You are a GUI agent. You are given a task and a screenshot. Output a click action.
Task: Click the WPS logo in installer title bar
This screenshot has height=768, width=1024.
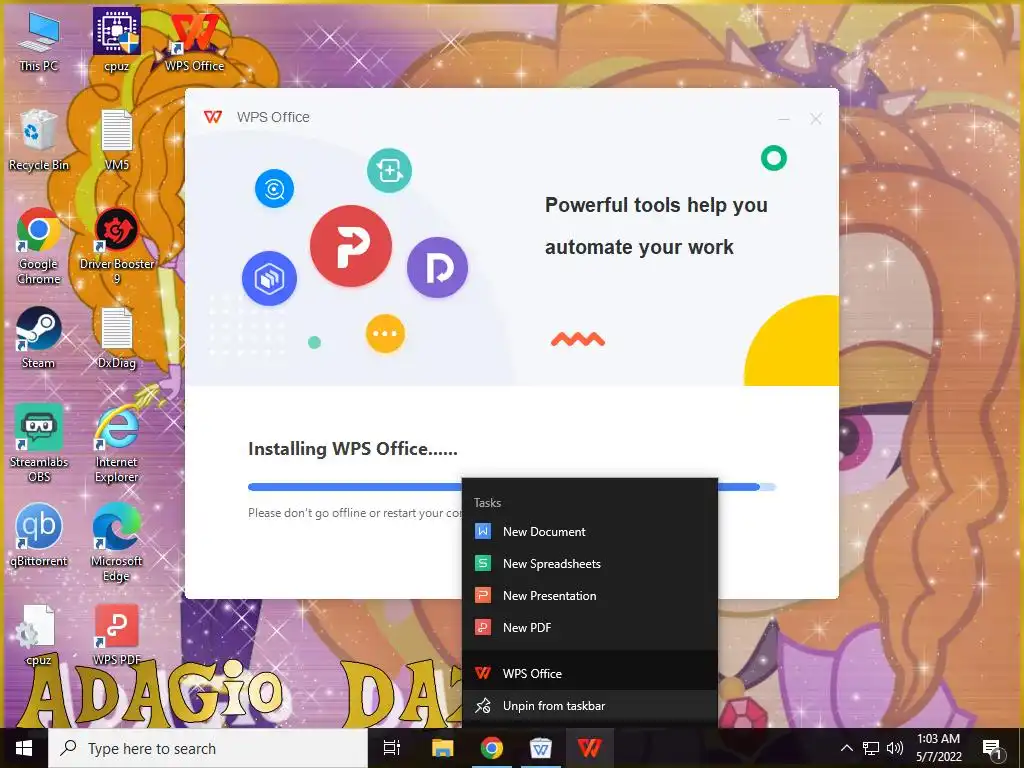tap(213, 117)
